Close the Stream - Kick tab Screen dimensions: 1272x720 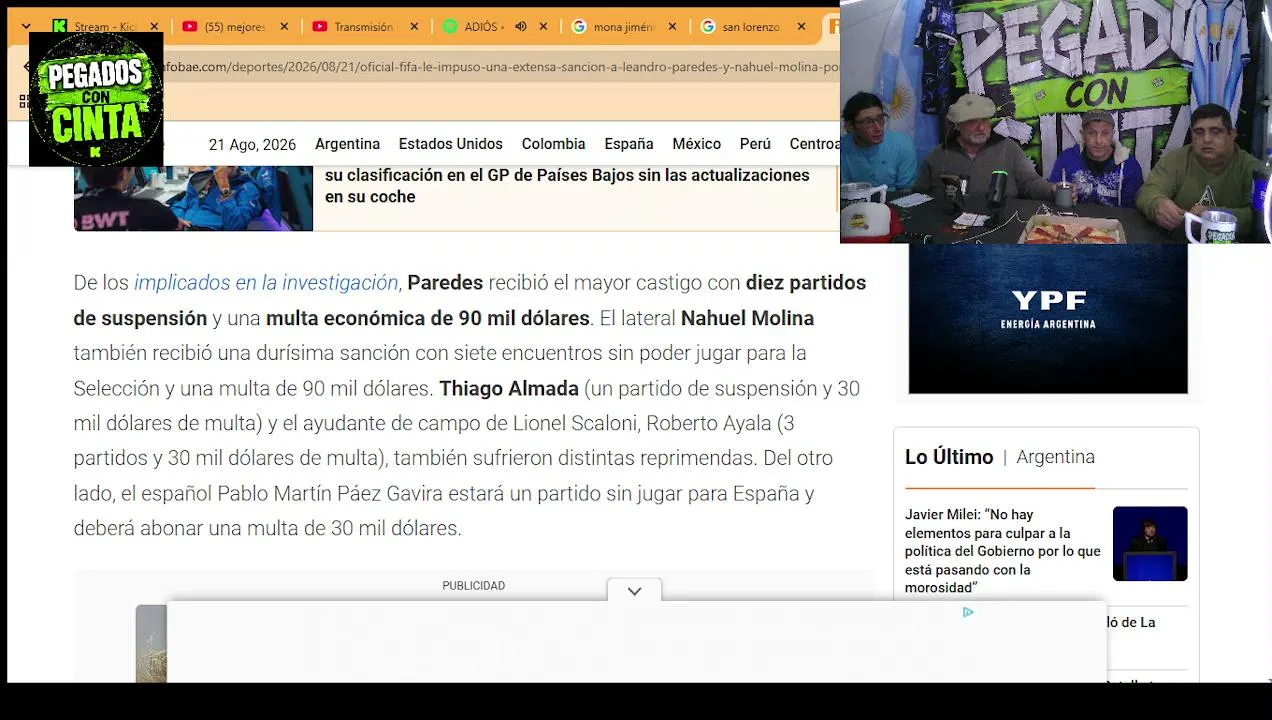click(x=154, y=27)
